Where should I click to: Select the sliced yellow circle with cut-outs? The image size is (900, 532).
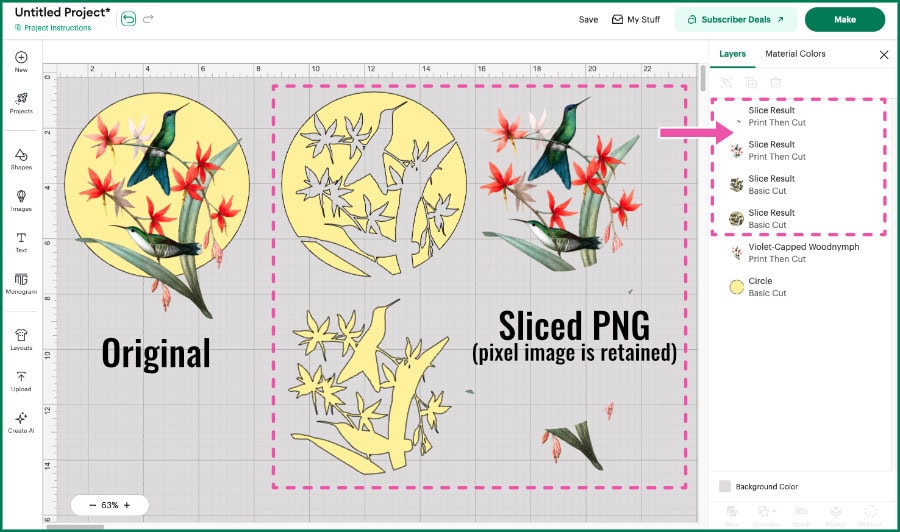pyautogui.click(x=374, y=185)
